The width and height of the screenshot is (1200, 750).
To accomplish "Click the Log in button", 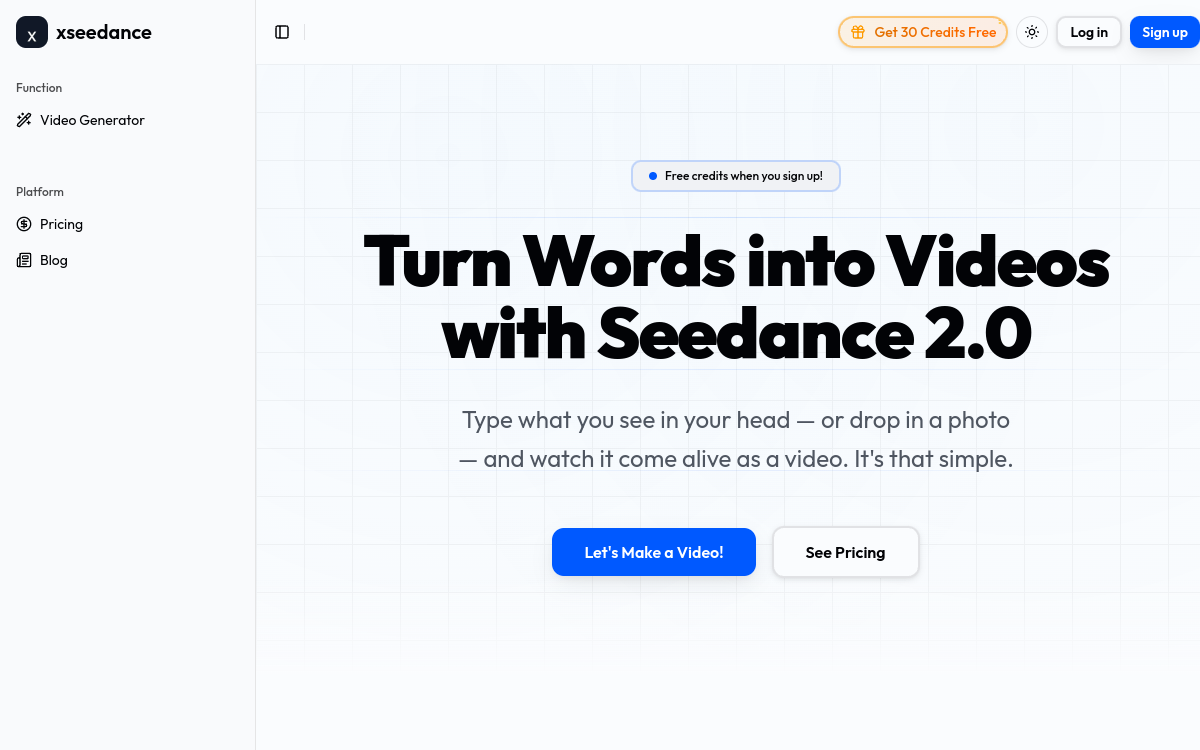I will [1089, 32].
